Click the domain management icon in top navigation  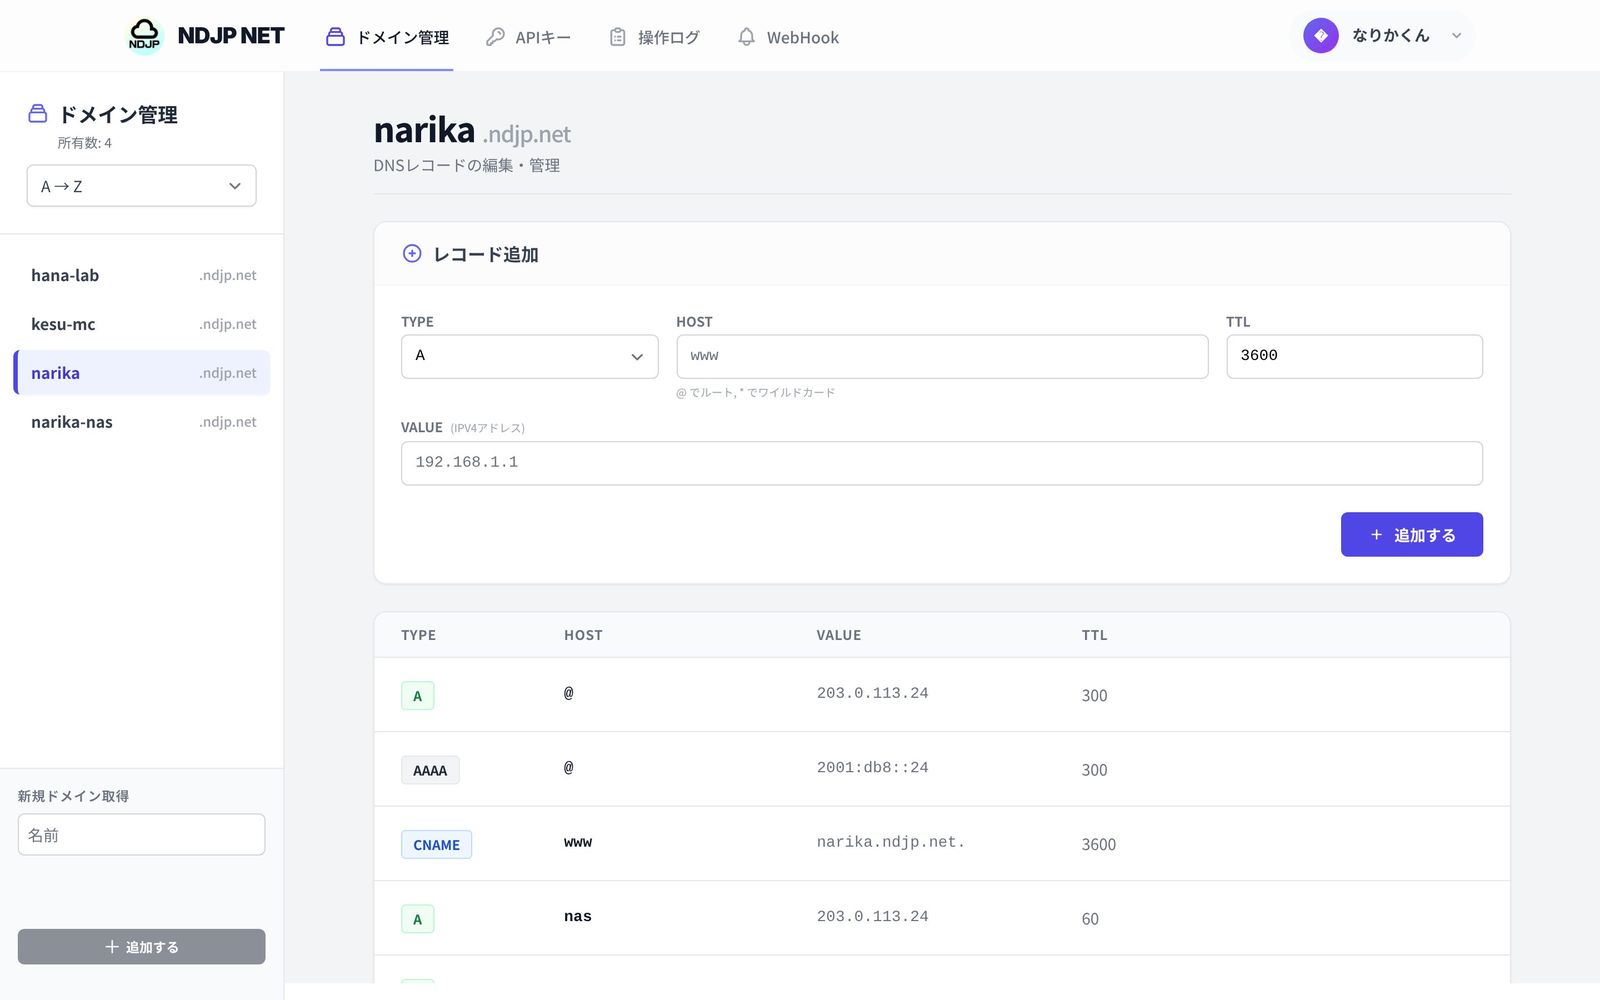click(x=336, y=37)
